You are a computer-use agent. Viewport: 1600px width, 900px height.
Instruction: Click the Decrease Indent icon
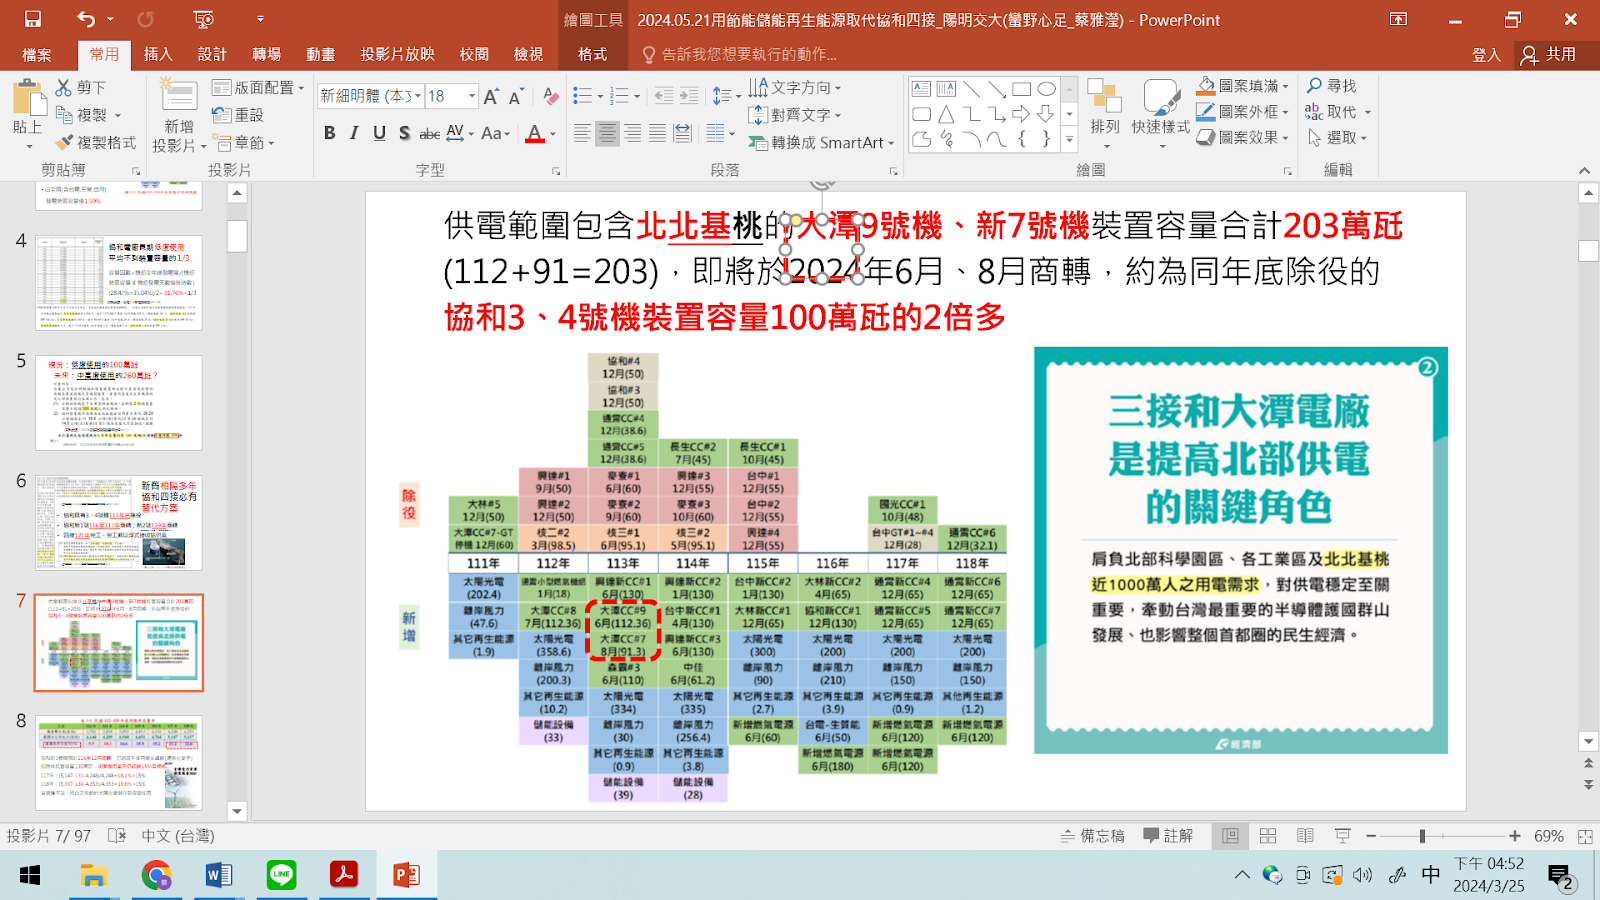[664, 96]
